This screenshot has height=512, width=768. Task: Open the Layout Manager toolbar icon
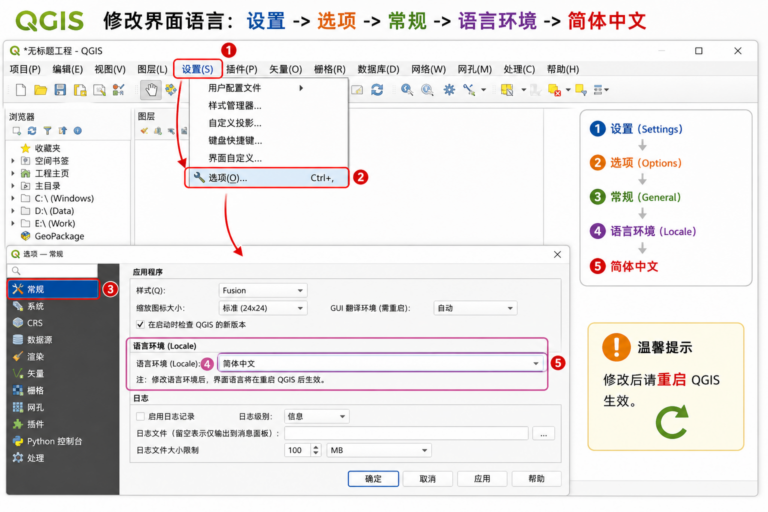[99, 90]
